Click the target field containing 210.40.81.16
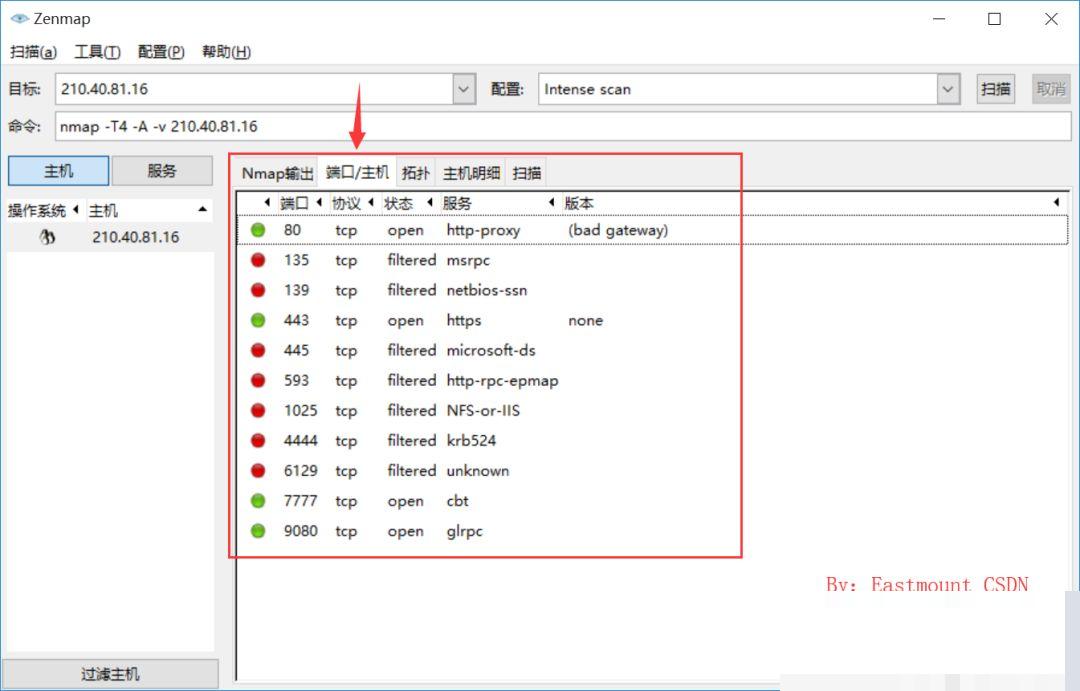 tap(255, 89)
